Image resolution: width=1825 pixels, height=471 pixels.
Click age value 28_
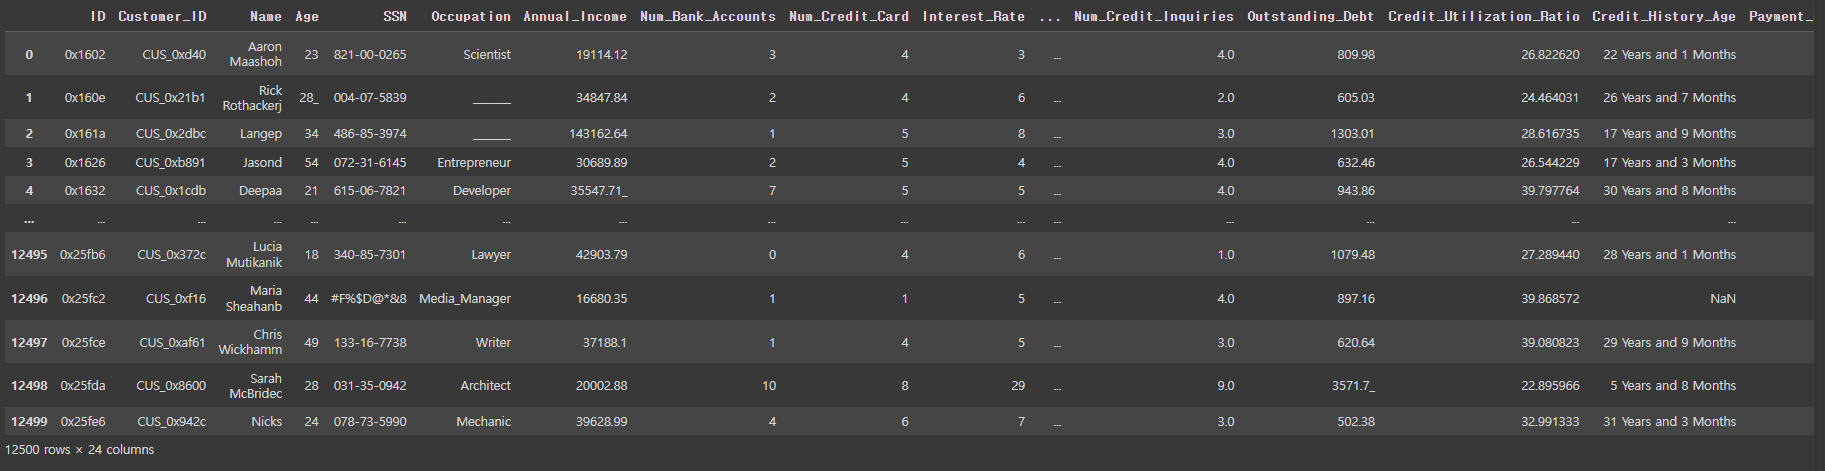(x=309, y=98)
